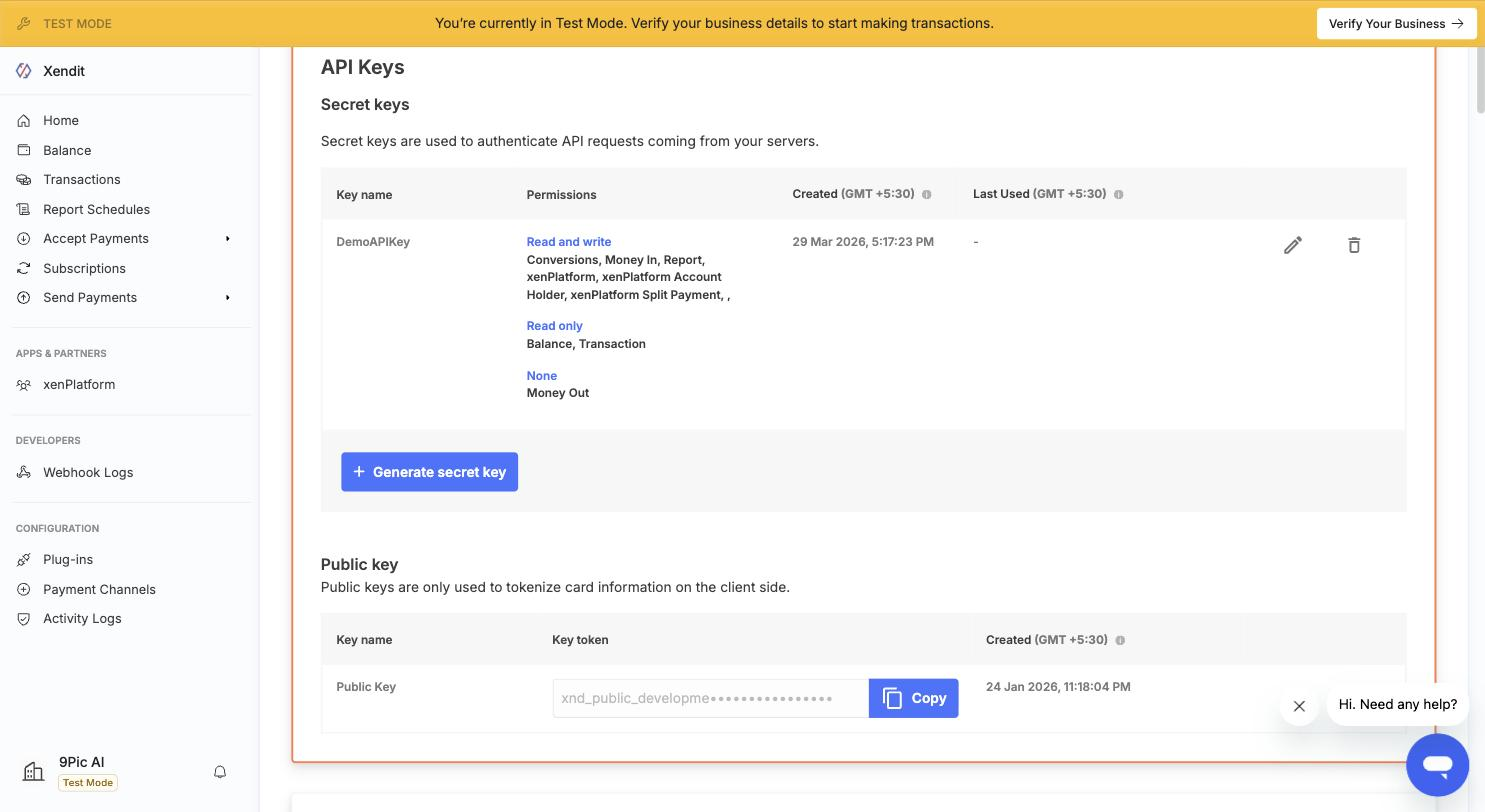This screenshot has height=812, width=1485.
Task: Click the Report Schedules icon
Action: (24, 209)
